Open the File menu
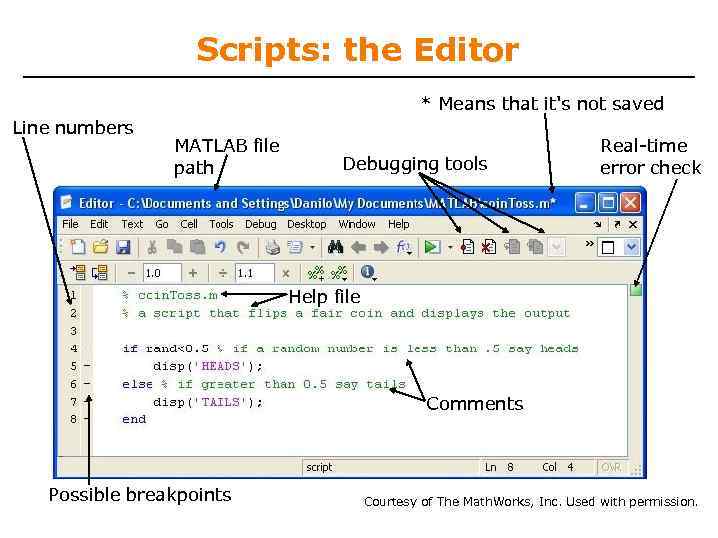Image resolution: width=718 pixels, height=538 pixels. coord(71,224)
